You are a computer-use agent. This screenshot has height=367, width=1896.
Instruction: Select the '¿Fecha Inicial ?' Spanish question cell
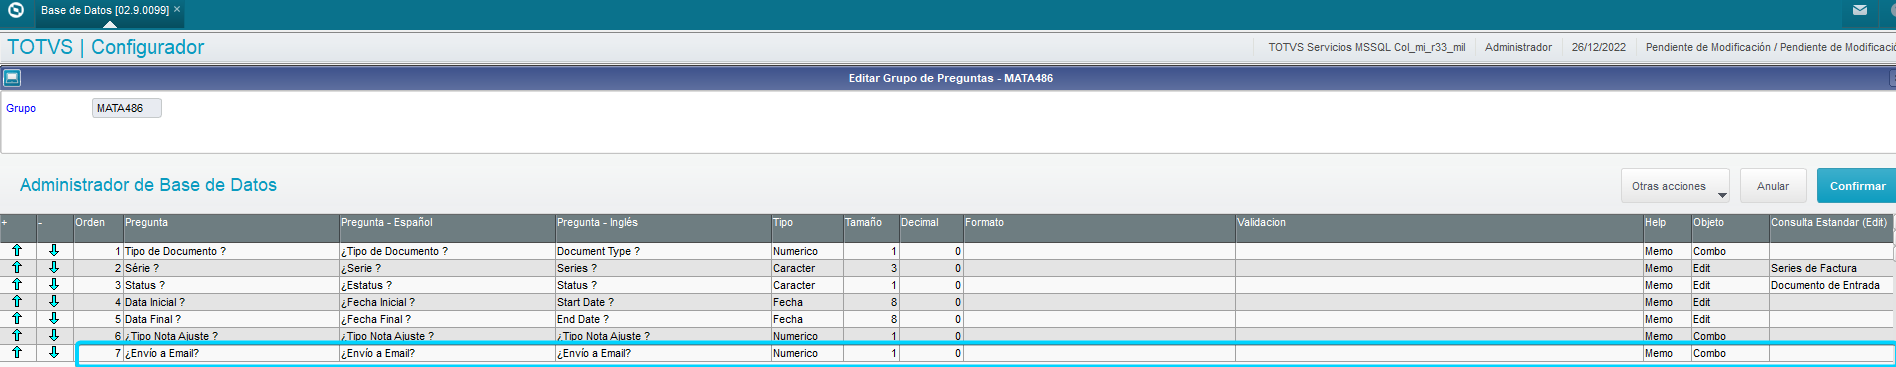point(446,302)
